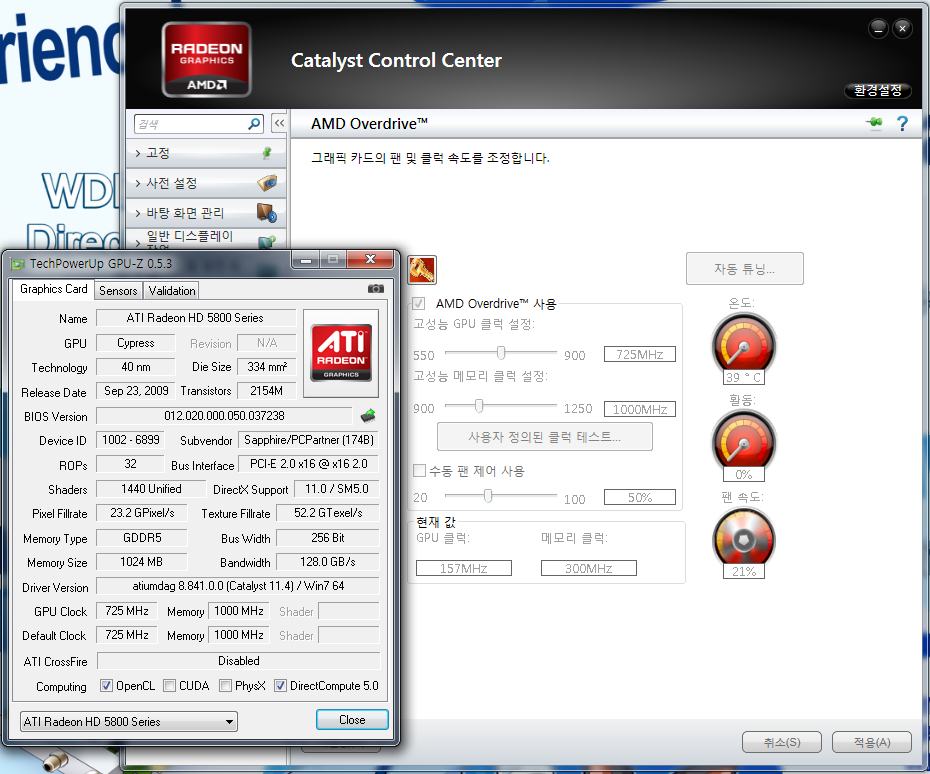Click the 바탕 화면 관리 desktop management icon
Image resolution: width=930 pixels, height=774 pixels.
click(267, 212)
